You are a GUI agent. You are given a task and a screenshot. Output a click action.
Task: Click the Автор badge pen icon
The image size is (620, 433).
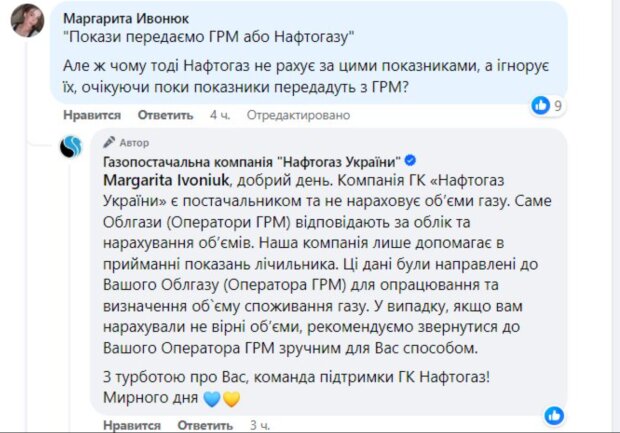coord(110,143)
